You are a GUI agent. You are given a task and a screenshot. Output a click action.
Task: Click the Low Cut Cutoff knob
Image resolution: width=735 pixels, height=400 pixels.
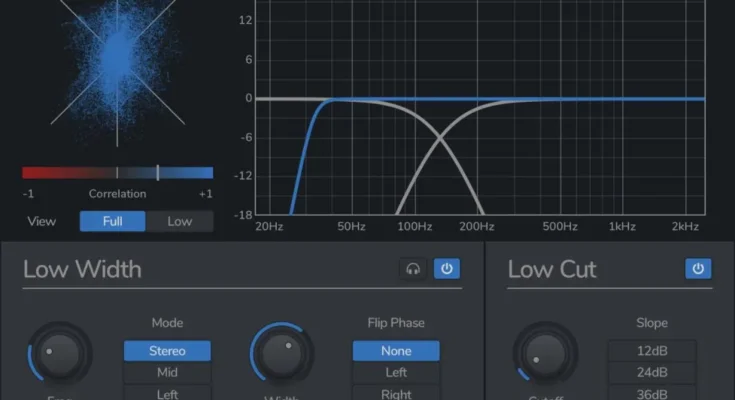(545, 353)
